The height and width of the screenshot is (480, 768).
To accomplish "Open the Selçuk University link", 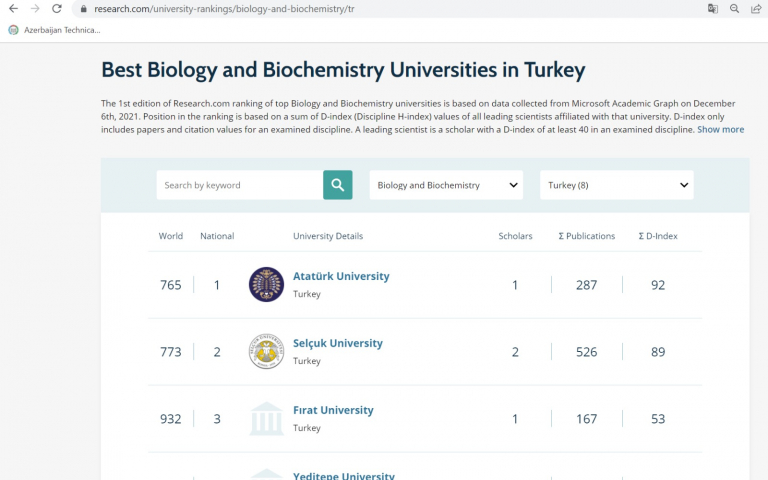I will (337, 343).
